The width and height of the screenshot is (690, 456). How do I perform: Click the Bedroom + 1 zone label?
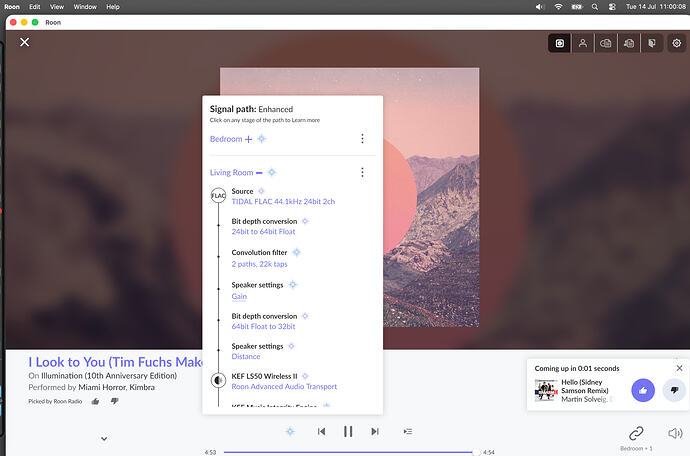636,449
